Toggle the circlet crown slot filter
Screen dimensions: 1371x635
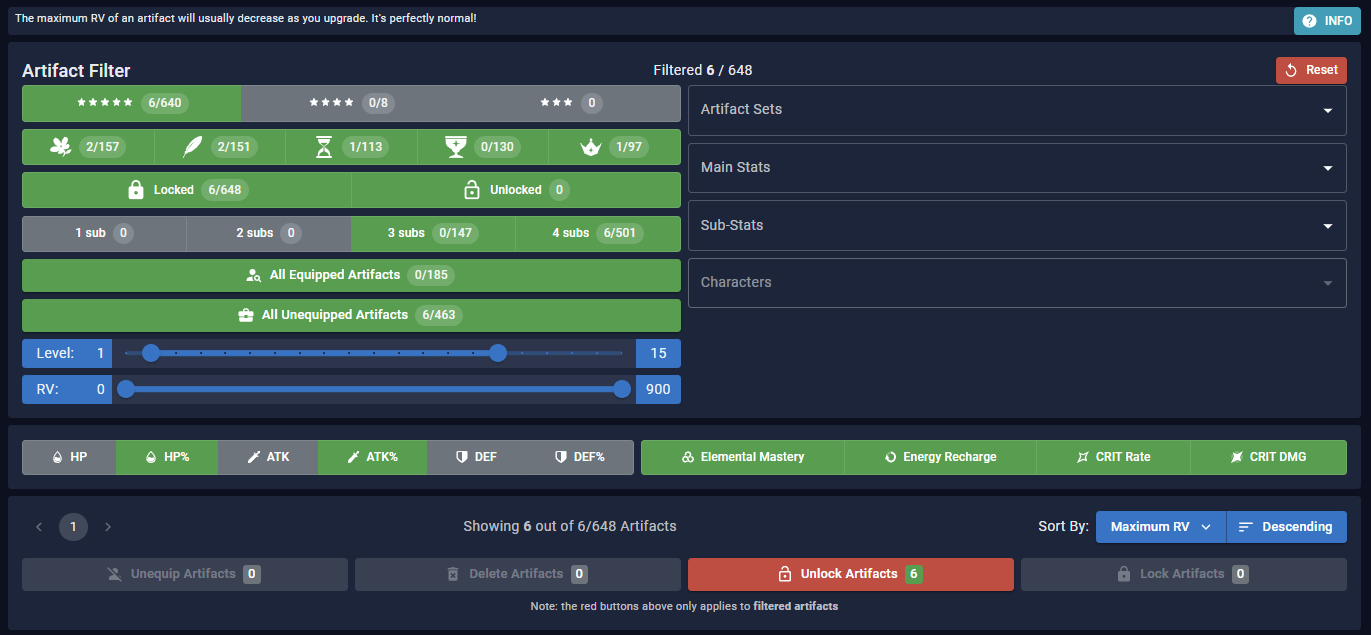[614, 147]
